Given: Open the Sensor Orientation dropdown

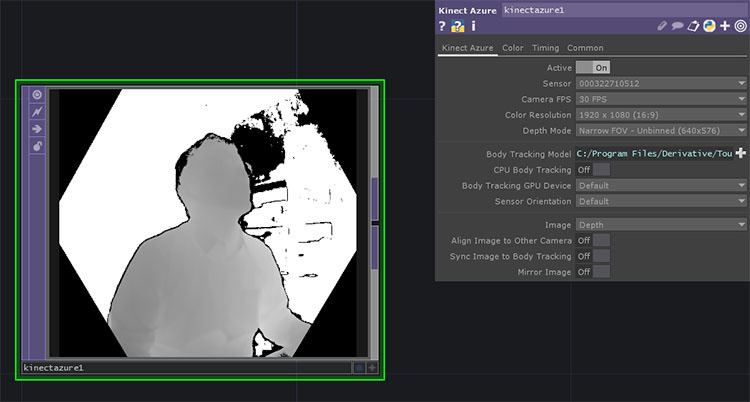Looking at the screenshot, I should point(661,201).
